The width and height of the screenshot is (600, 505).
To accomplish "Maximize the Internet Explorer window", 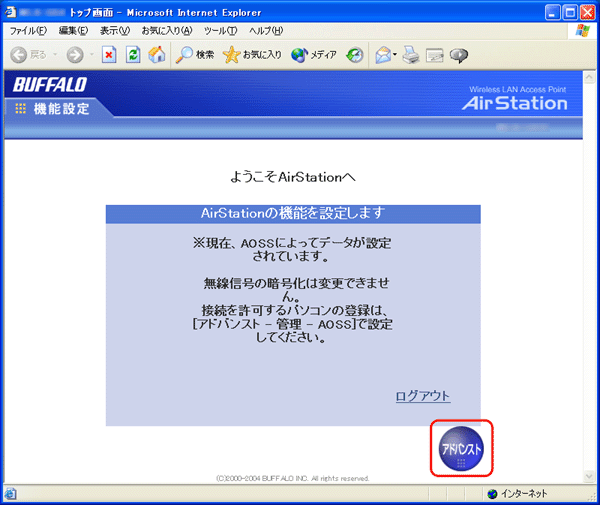I will click(x=570, y=13).
